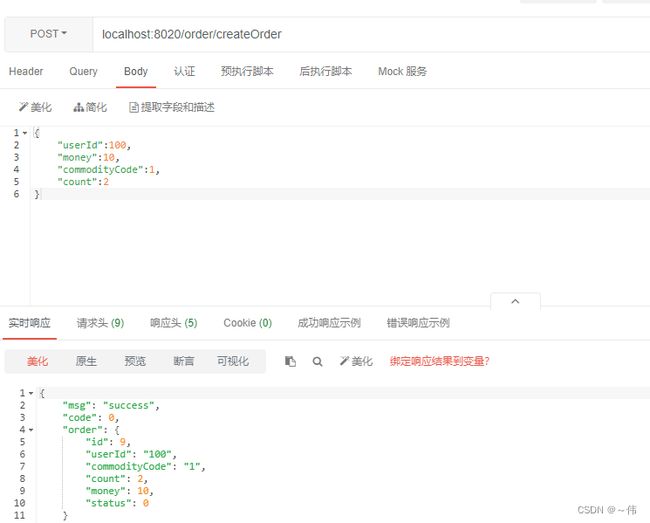Screen dimensions: 650x523
Task: Open the 后执行脚本 tab
Action: tap(326, 71)
